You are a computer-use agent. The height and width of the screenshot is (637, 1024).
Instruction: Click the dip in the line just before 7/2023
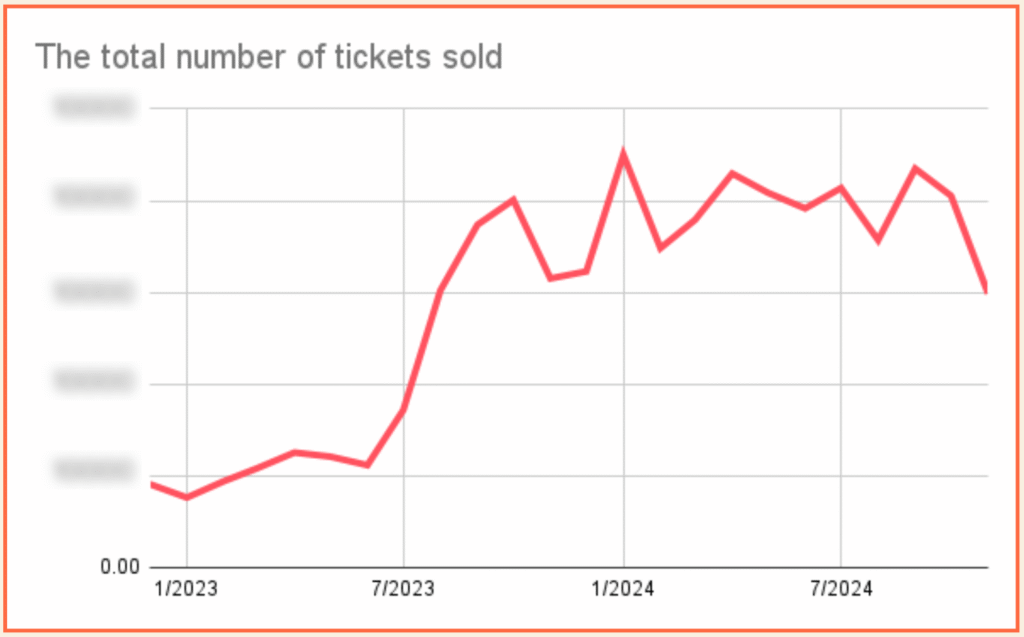368,465
